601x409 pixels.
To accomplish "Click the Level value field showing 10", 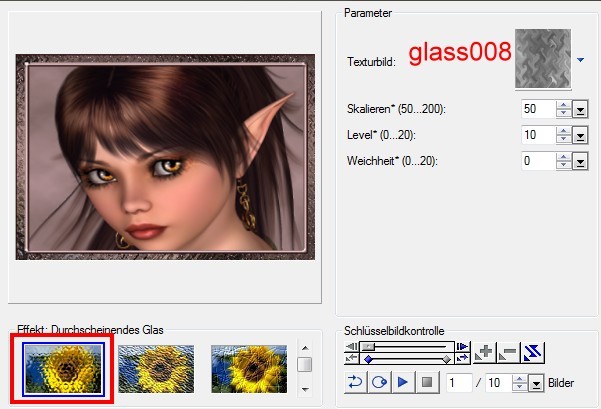I will click(x=539, y=135).
